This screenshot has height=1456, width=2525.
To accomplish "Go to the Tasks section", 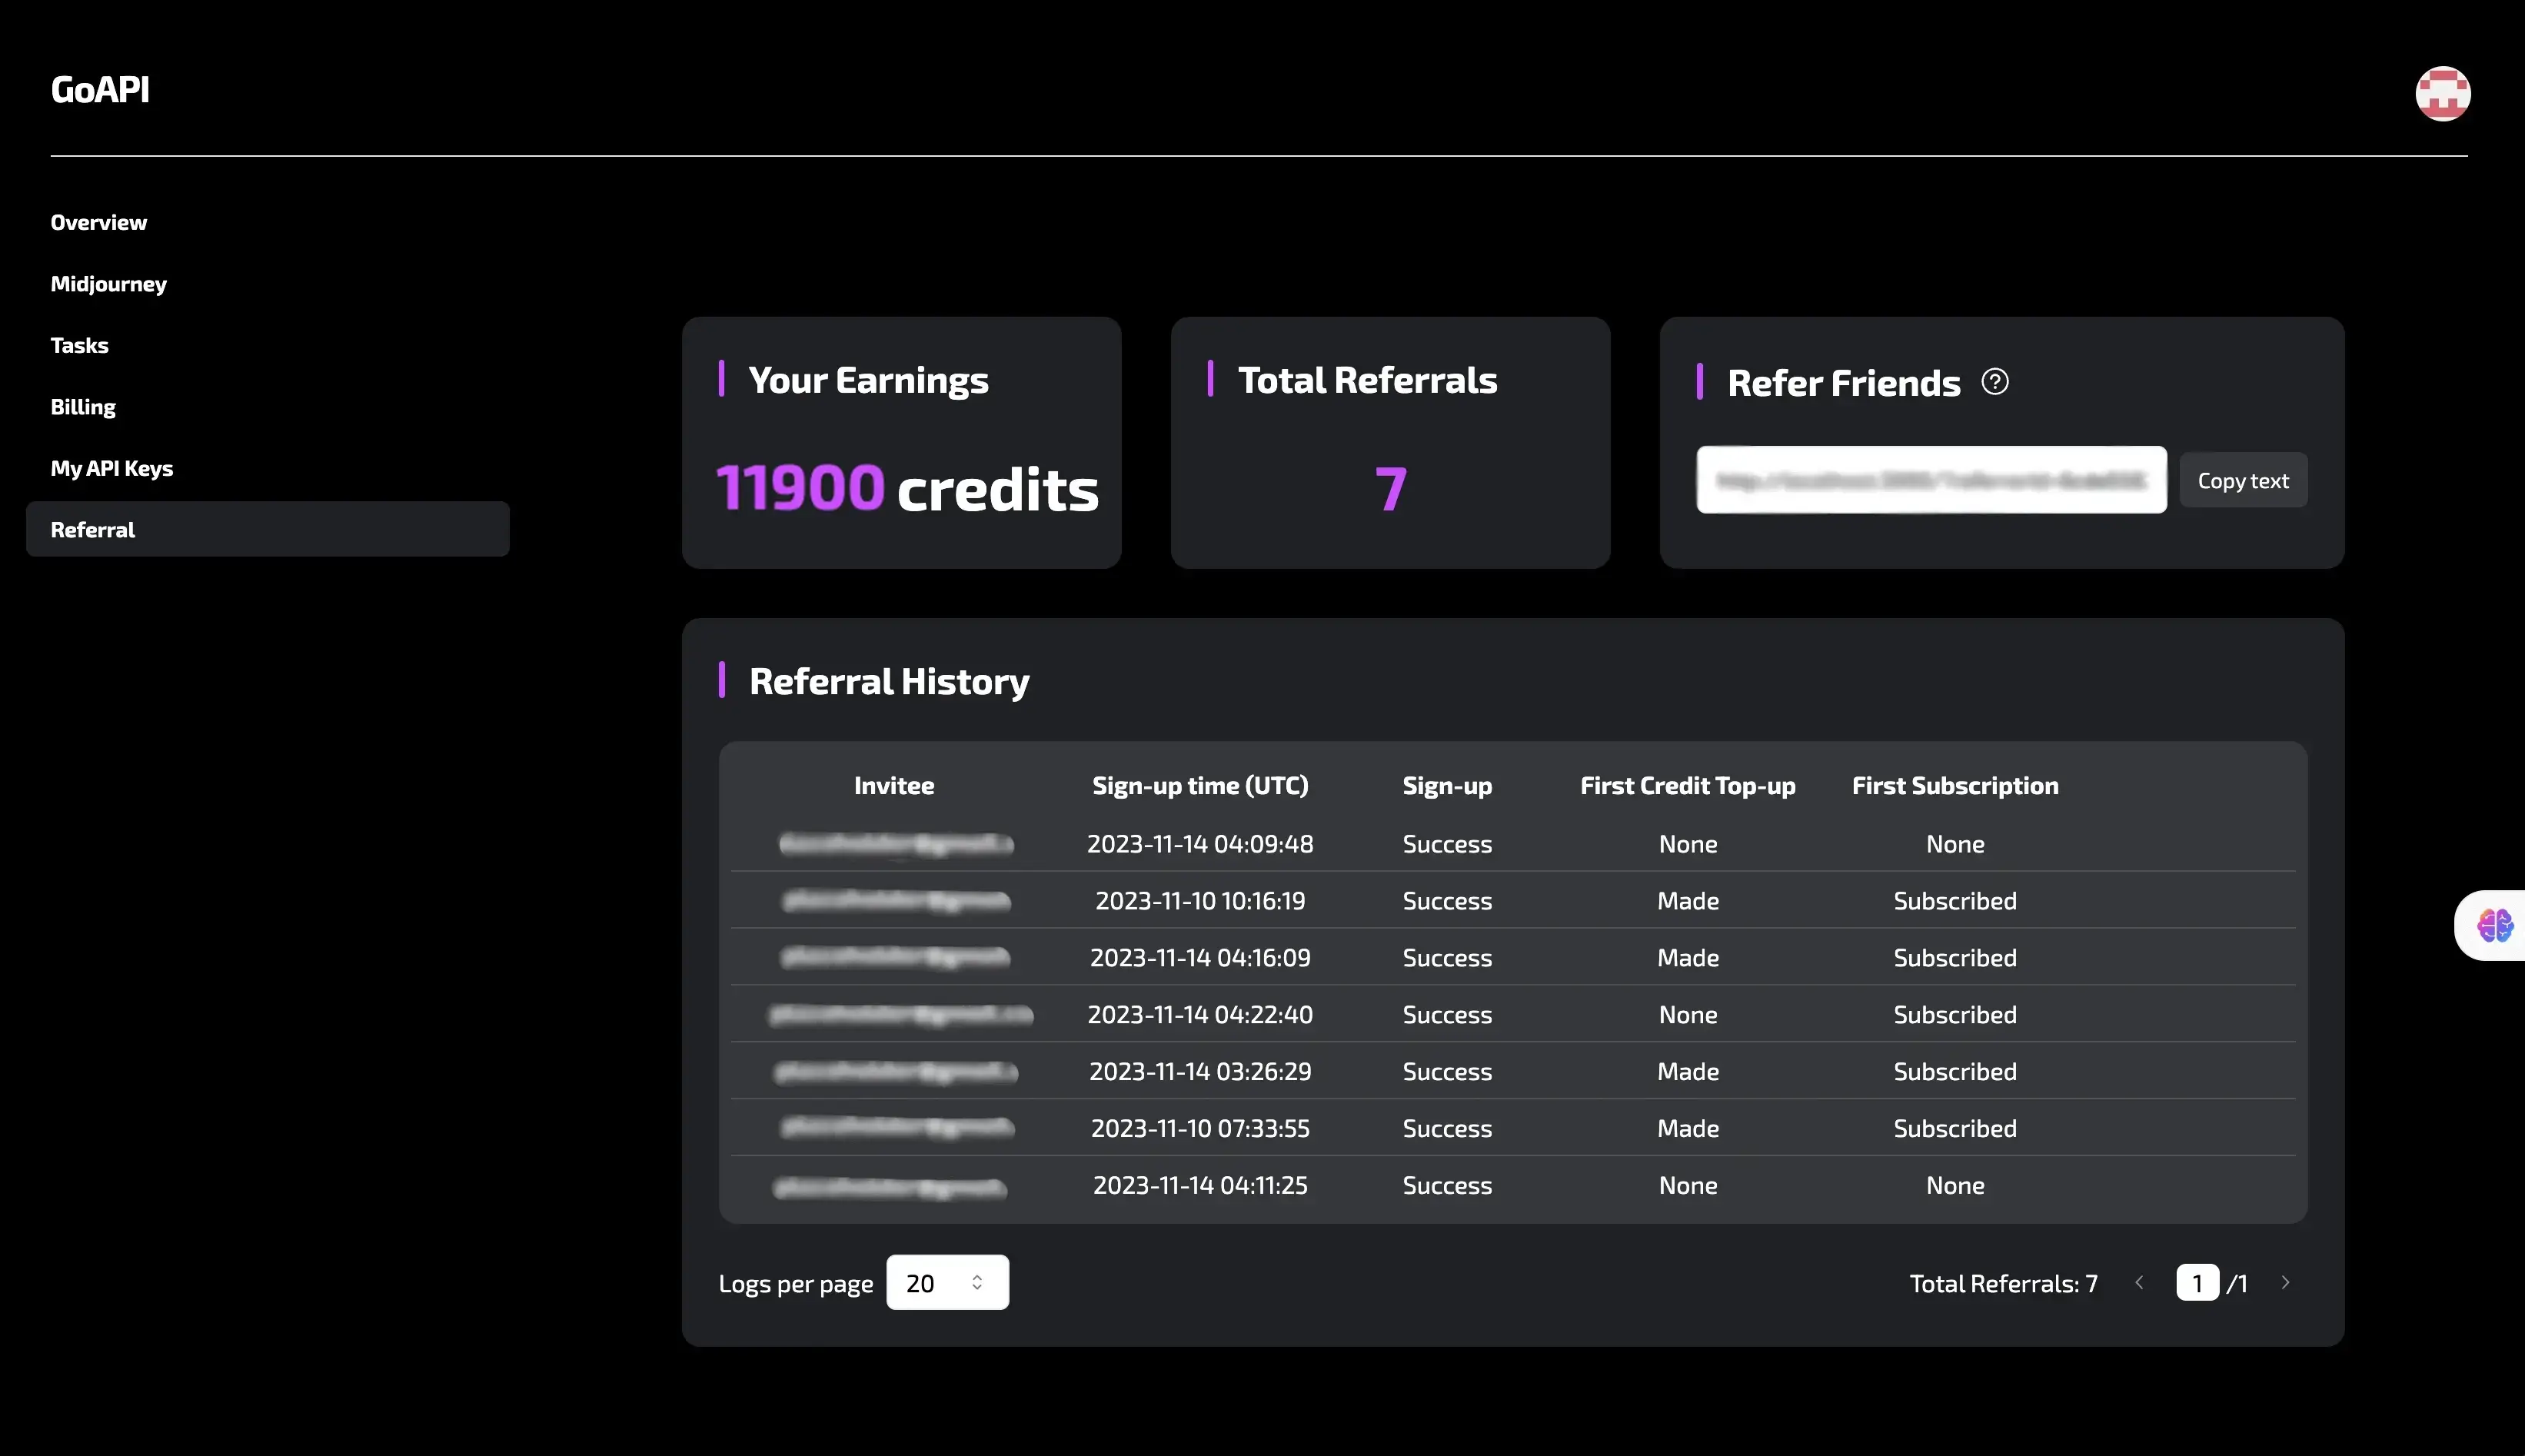I will click(79, 345).
